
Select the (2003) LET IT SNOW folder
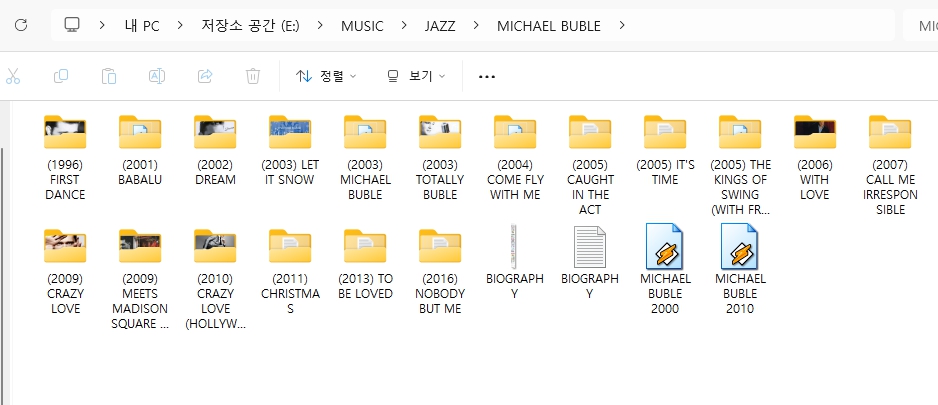290,151
